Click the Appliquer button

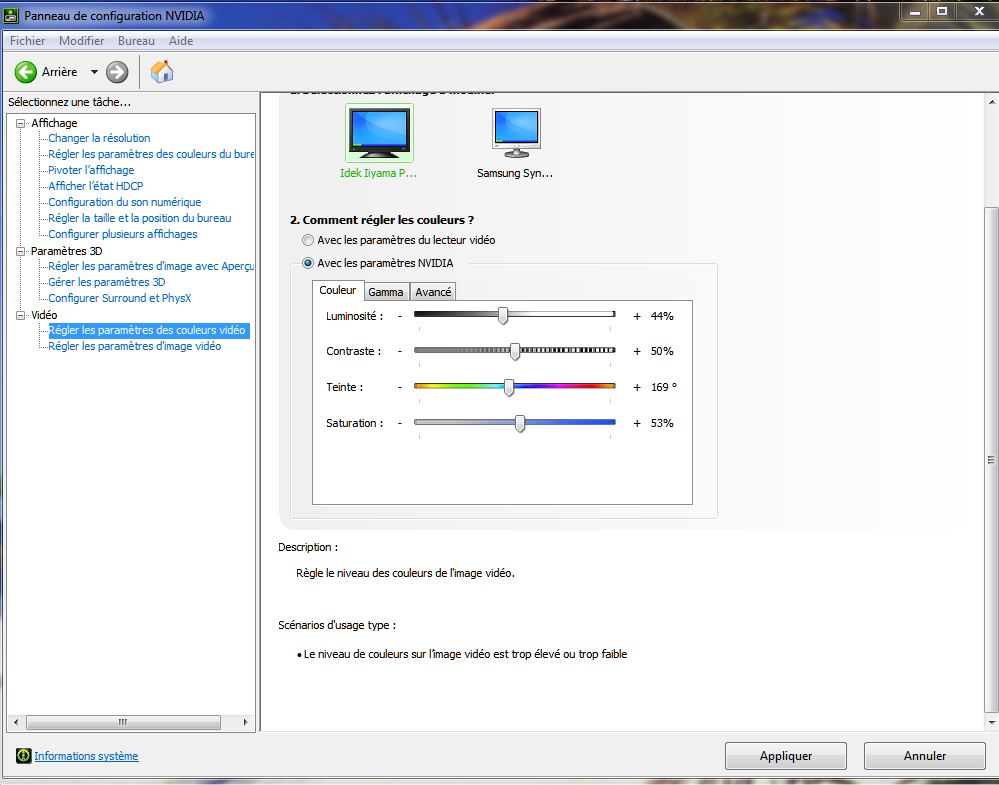coord(786,756)
